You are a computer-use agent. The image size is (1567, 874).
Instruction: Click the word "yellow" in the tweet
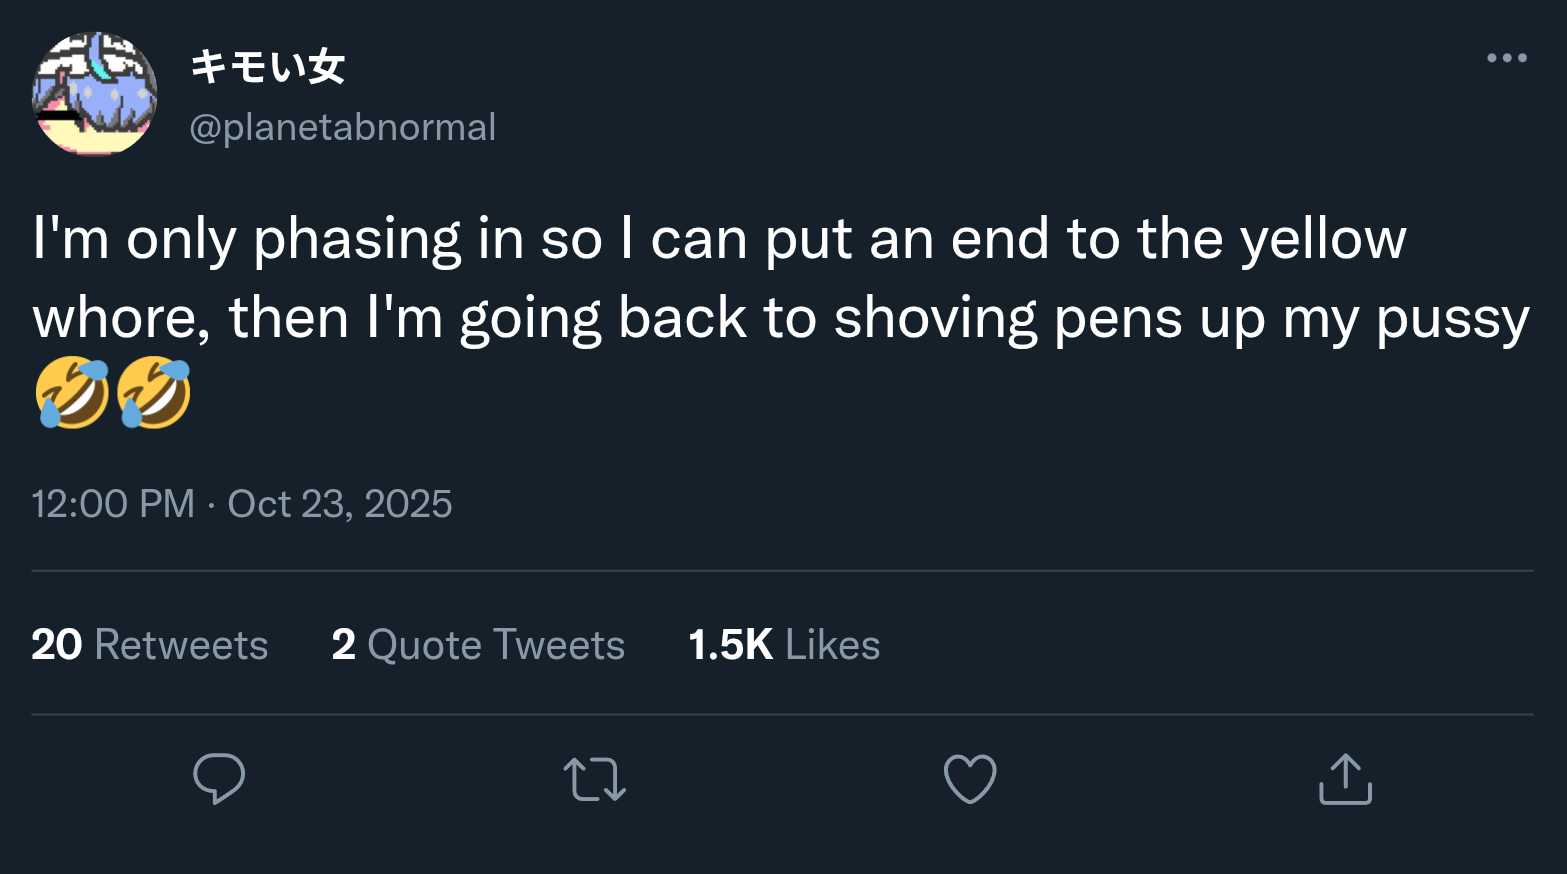[x=1323, y=240]
